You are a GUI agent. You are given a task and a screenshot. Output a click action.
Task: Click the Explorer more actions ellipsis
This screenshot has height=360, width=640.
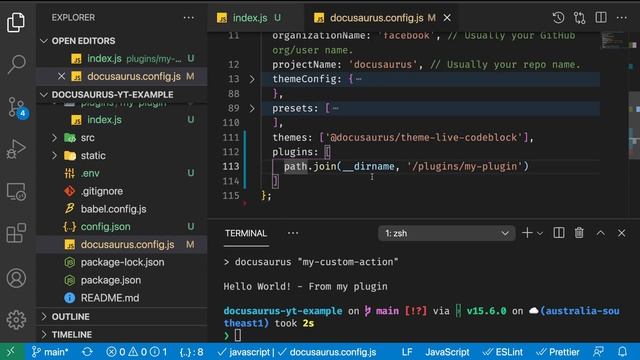pos(189,18)
